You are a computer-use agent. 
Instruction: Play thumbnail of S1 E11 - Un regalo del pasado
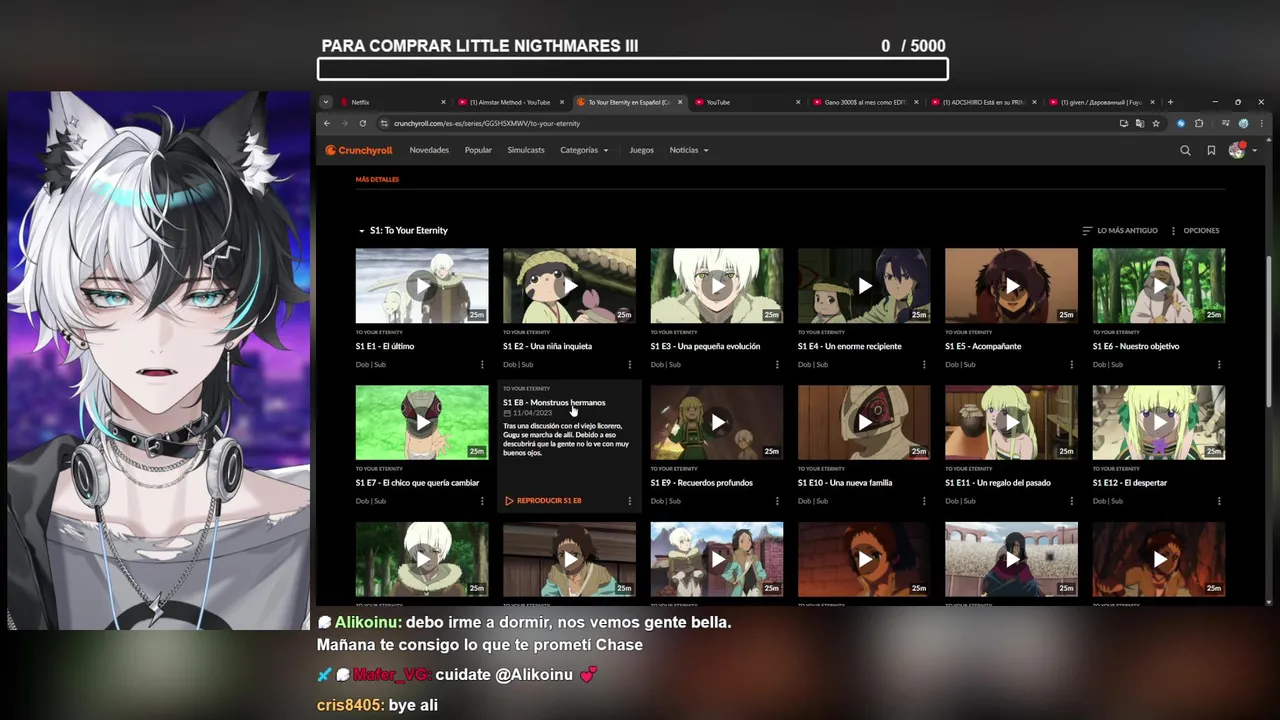click(x=1012, y=422)
